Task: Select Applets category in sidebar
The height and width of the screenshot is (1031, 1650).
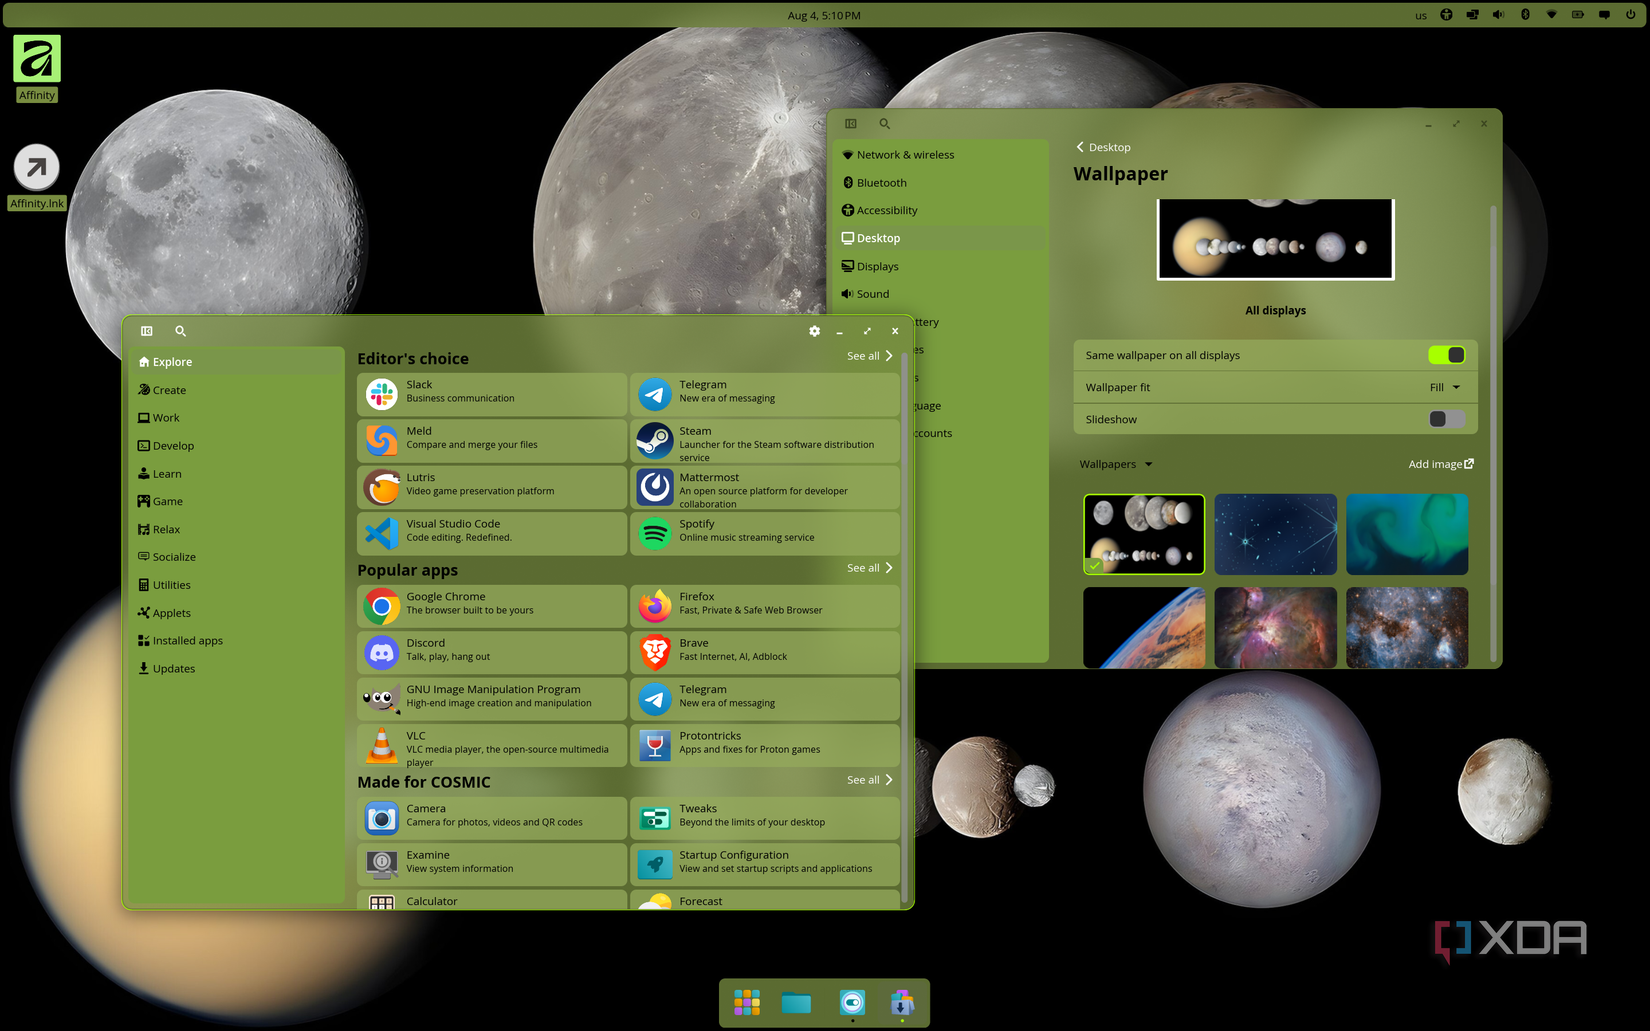Action: pyautogui.click(x=236, y=613)
